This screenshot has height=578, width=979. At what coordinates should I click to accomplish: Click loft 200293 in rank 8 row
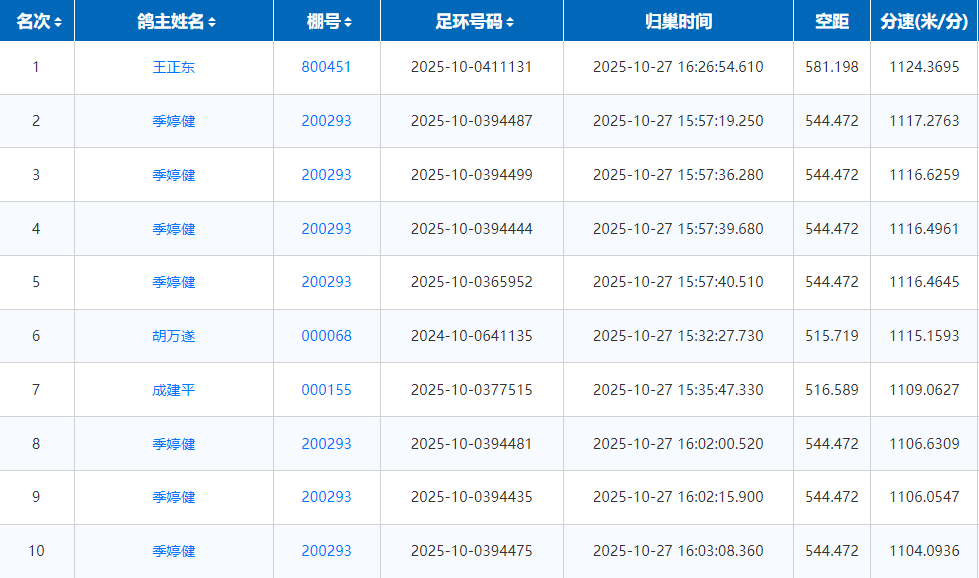pos(326,444)
